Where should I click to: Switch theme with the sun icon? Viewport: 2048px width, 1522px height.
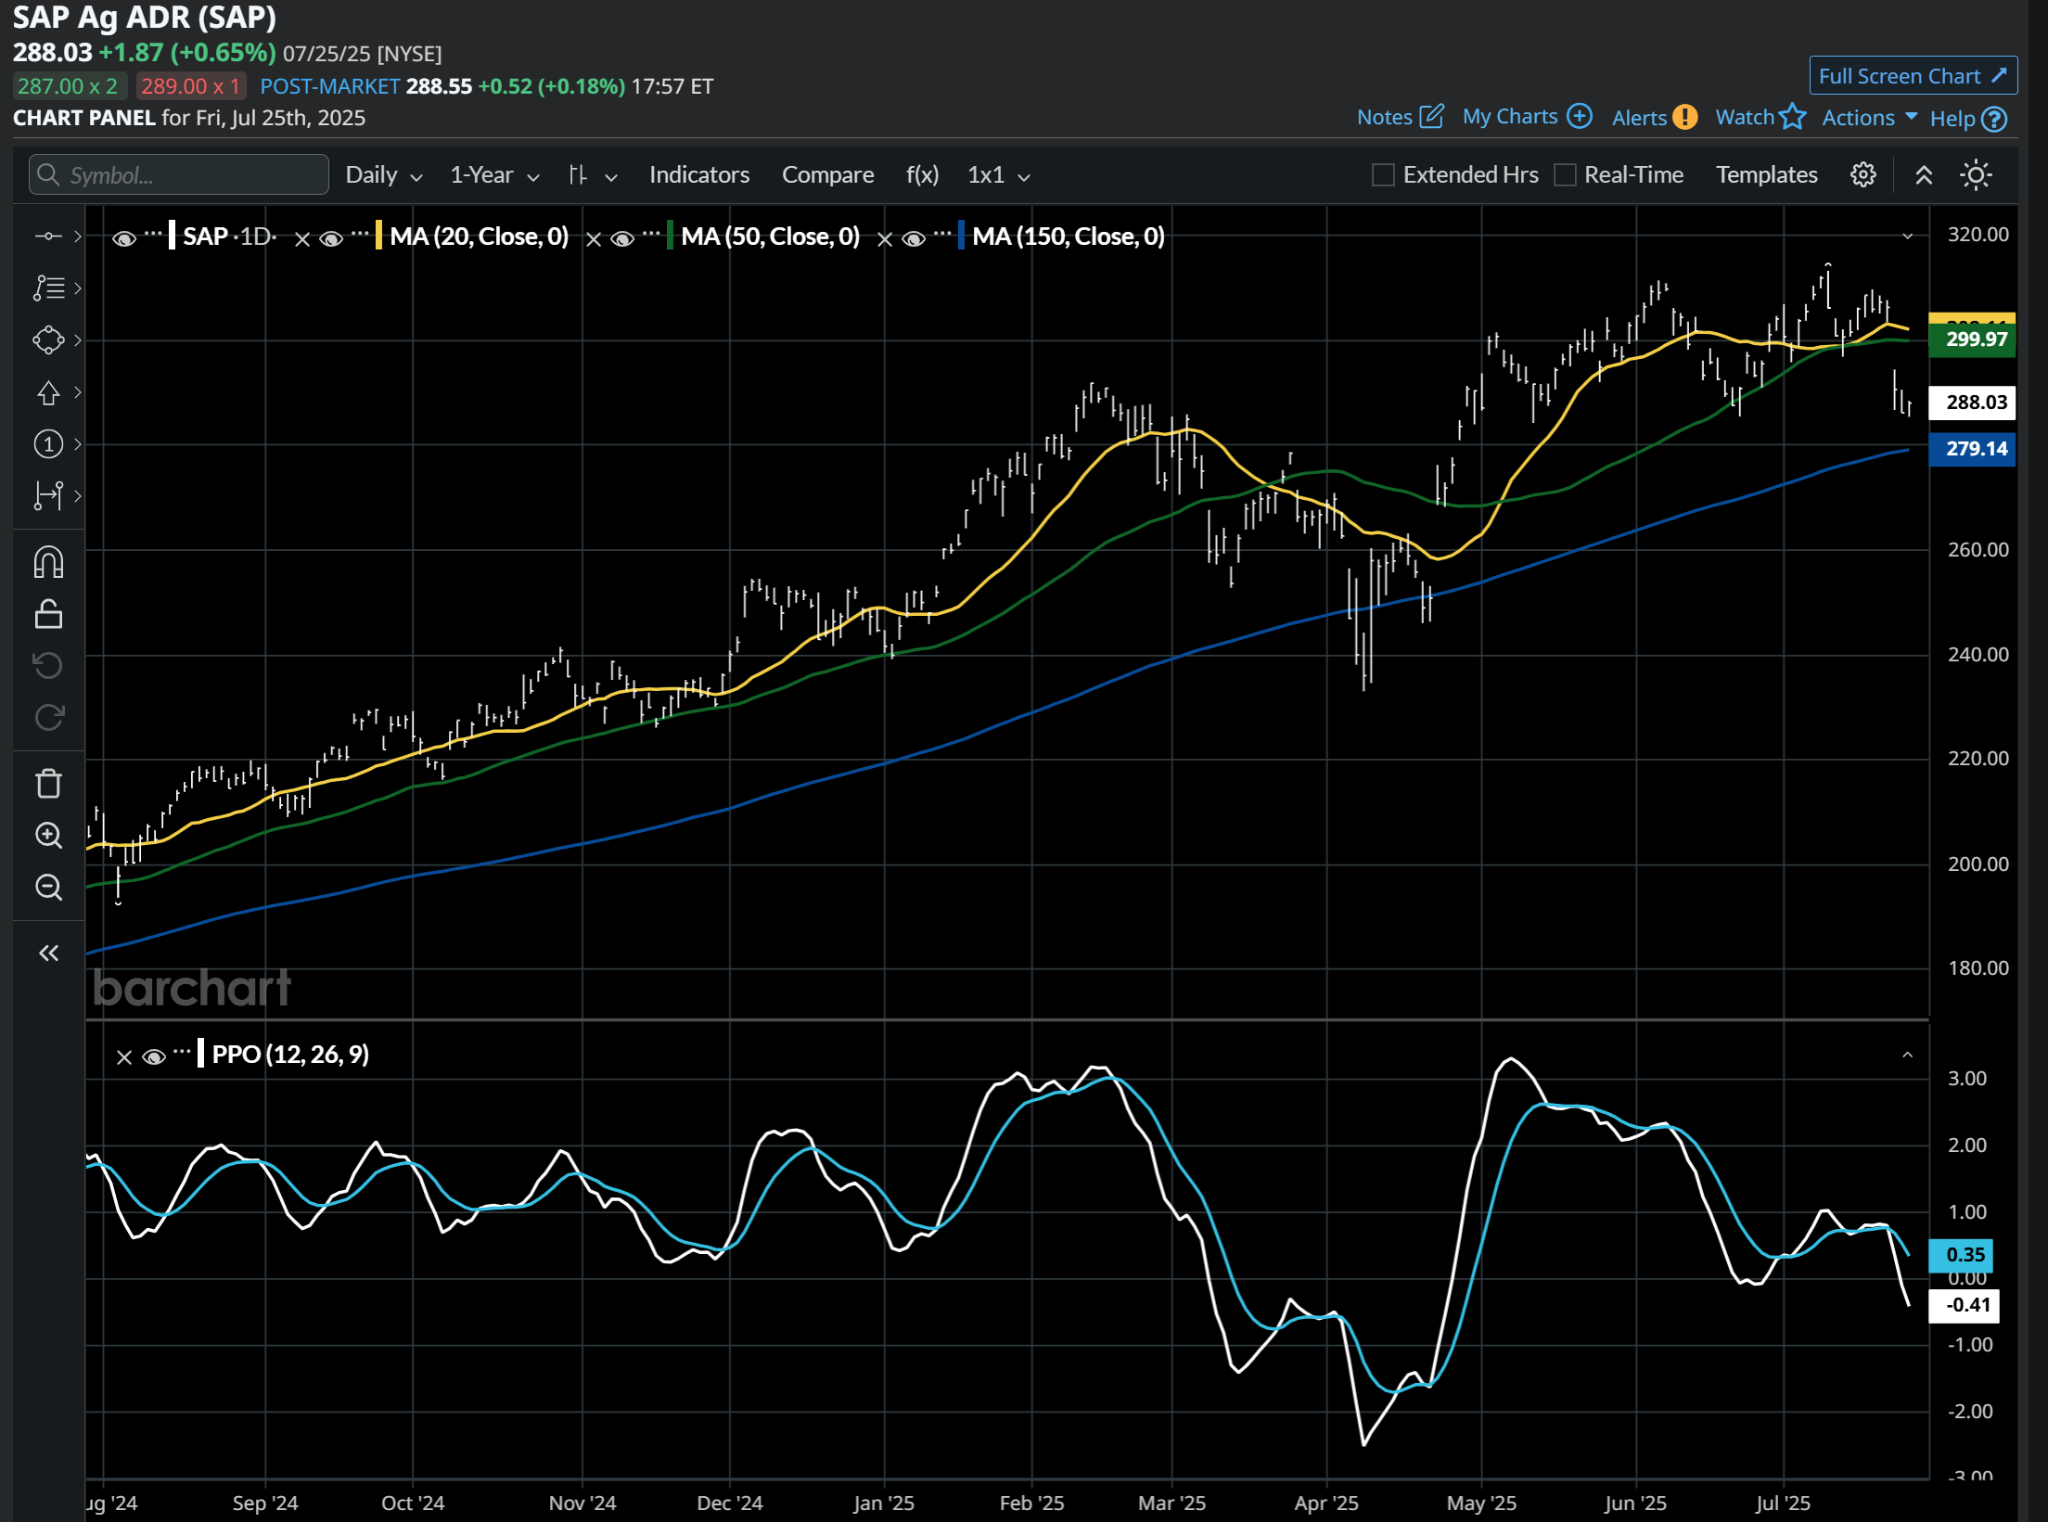[1976, 175]
